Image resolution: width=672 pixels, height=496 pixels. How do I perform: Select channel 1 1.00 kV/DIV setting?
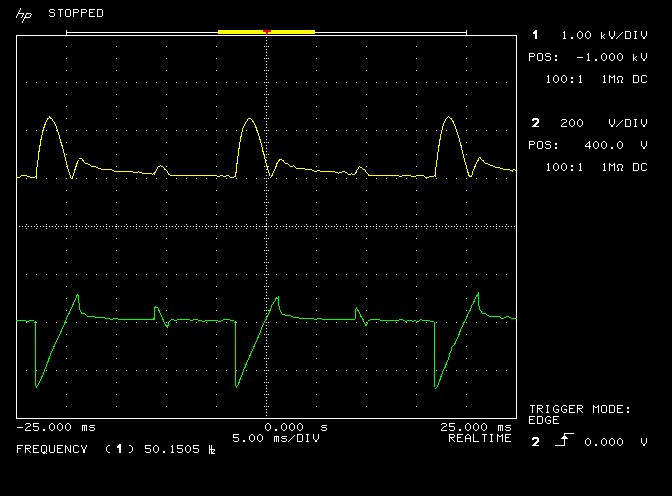click(x=604, y=35)
